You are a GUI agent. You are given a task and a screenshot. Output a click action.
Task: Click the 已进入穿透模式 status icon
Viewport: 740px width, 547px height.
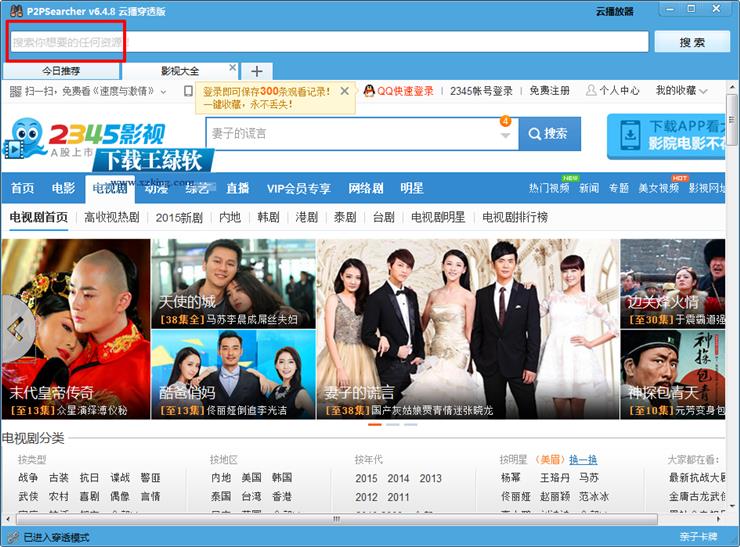[13, 537]
